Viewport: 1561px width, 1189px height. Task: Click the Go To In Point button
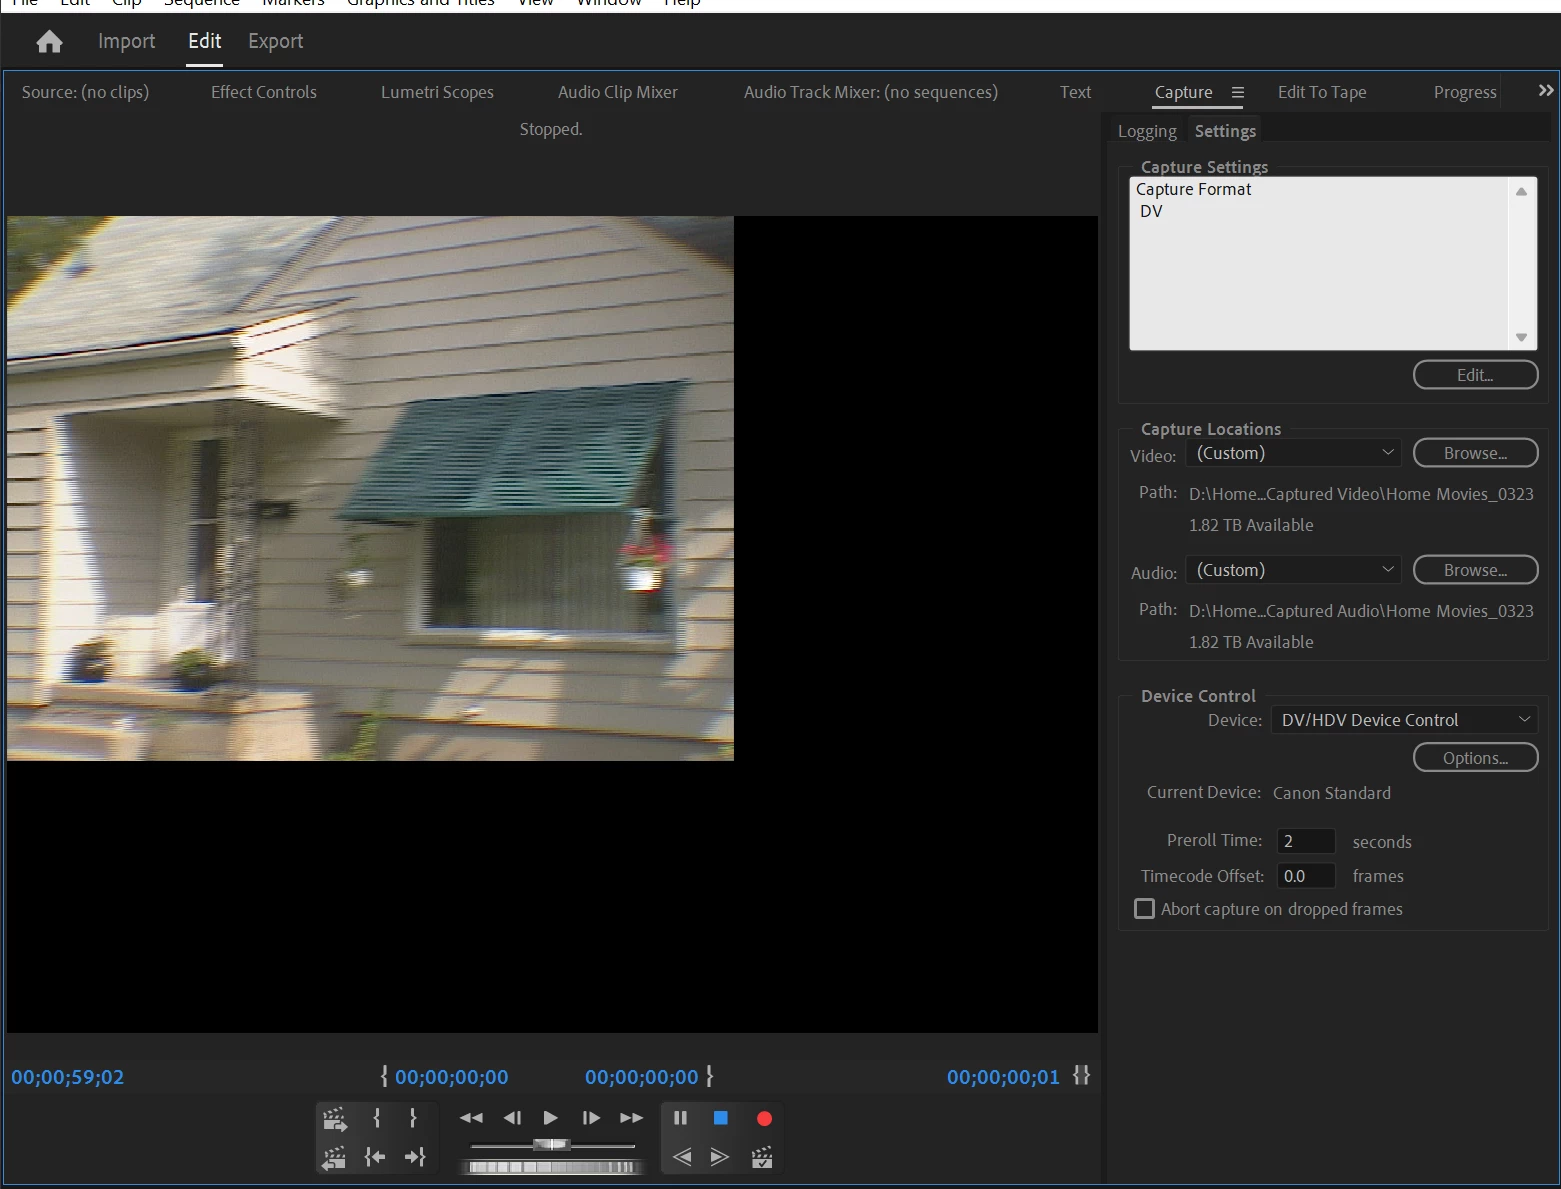375,1157
